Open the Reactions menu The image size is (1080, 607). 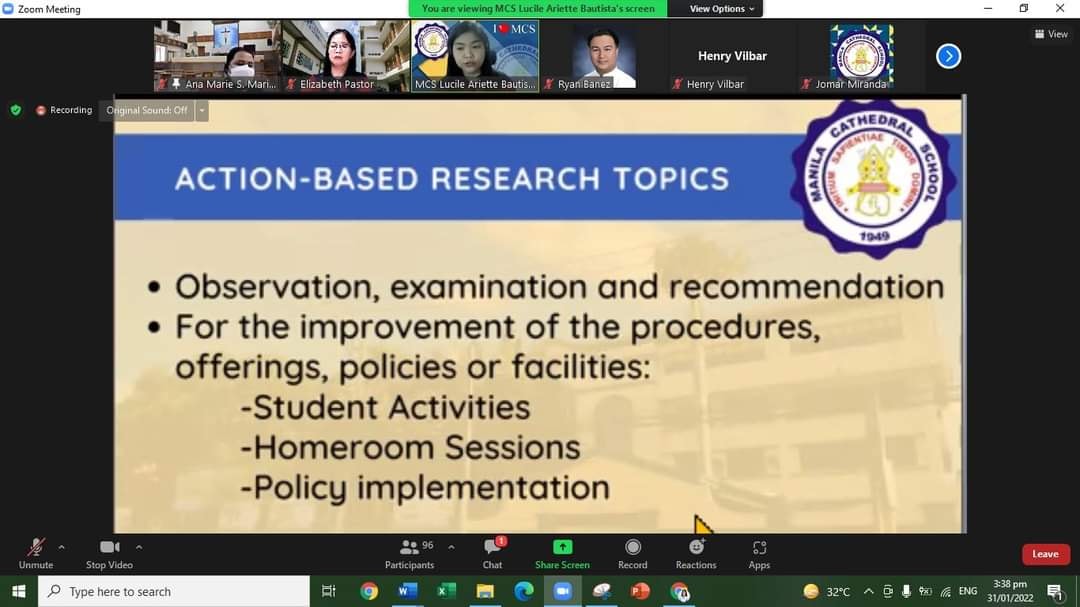696,547
